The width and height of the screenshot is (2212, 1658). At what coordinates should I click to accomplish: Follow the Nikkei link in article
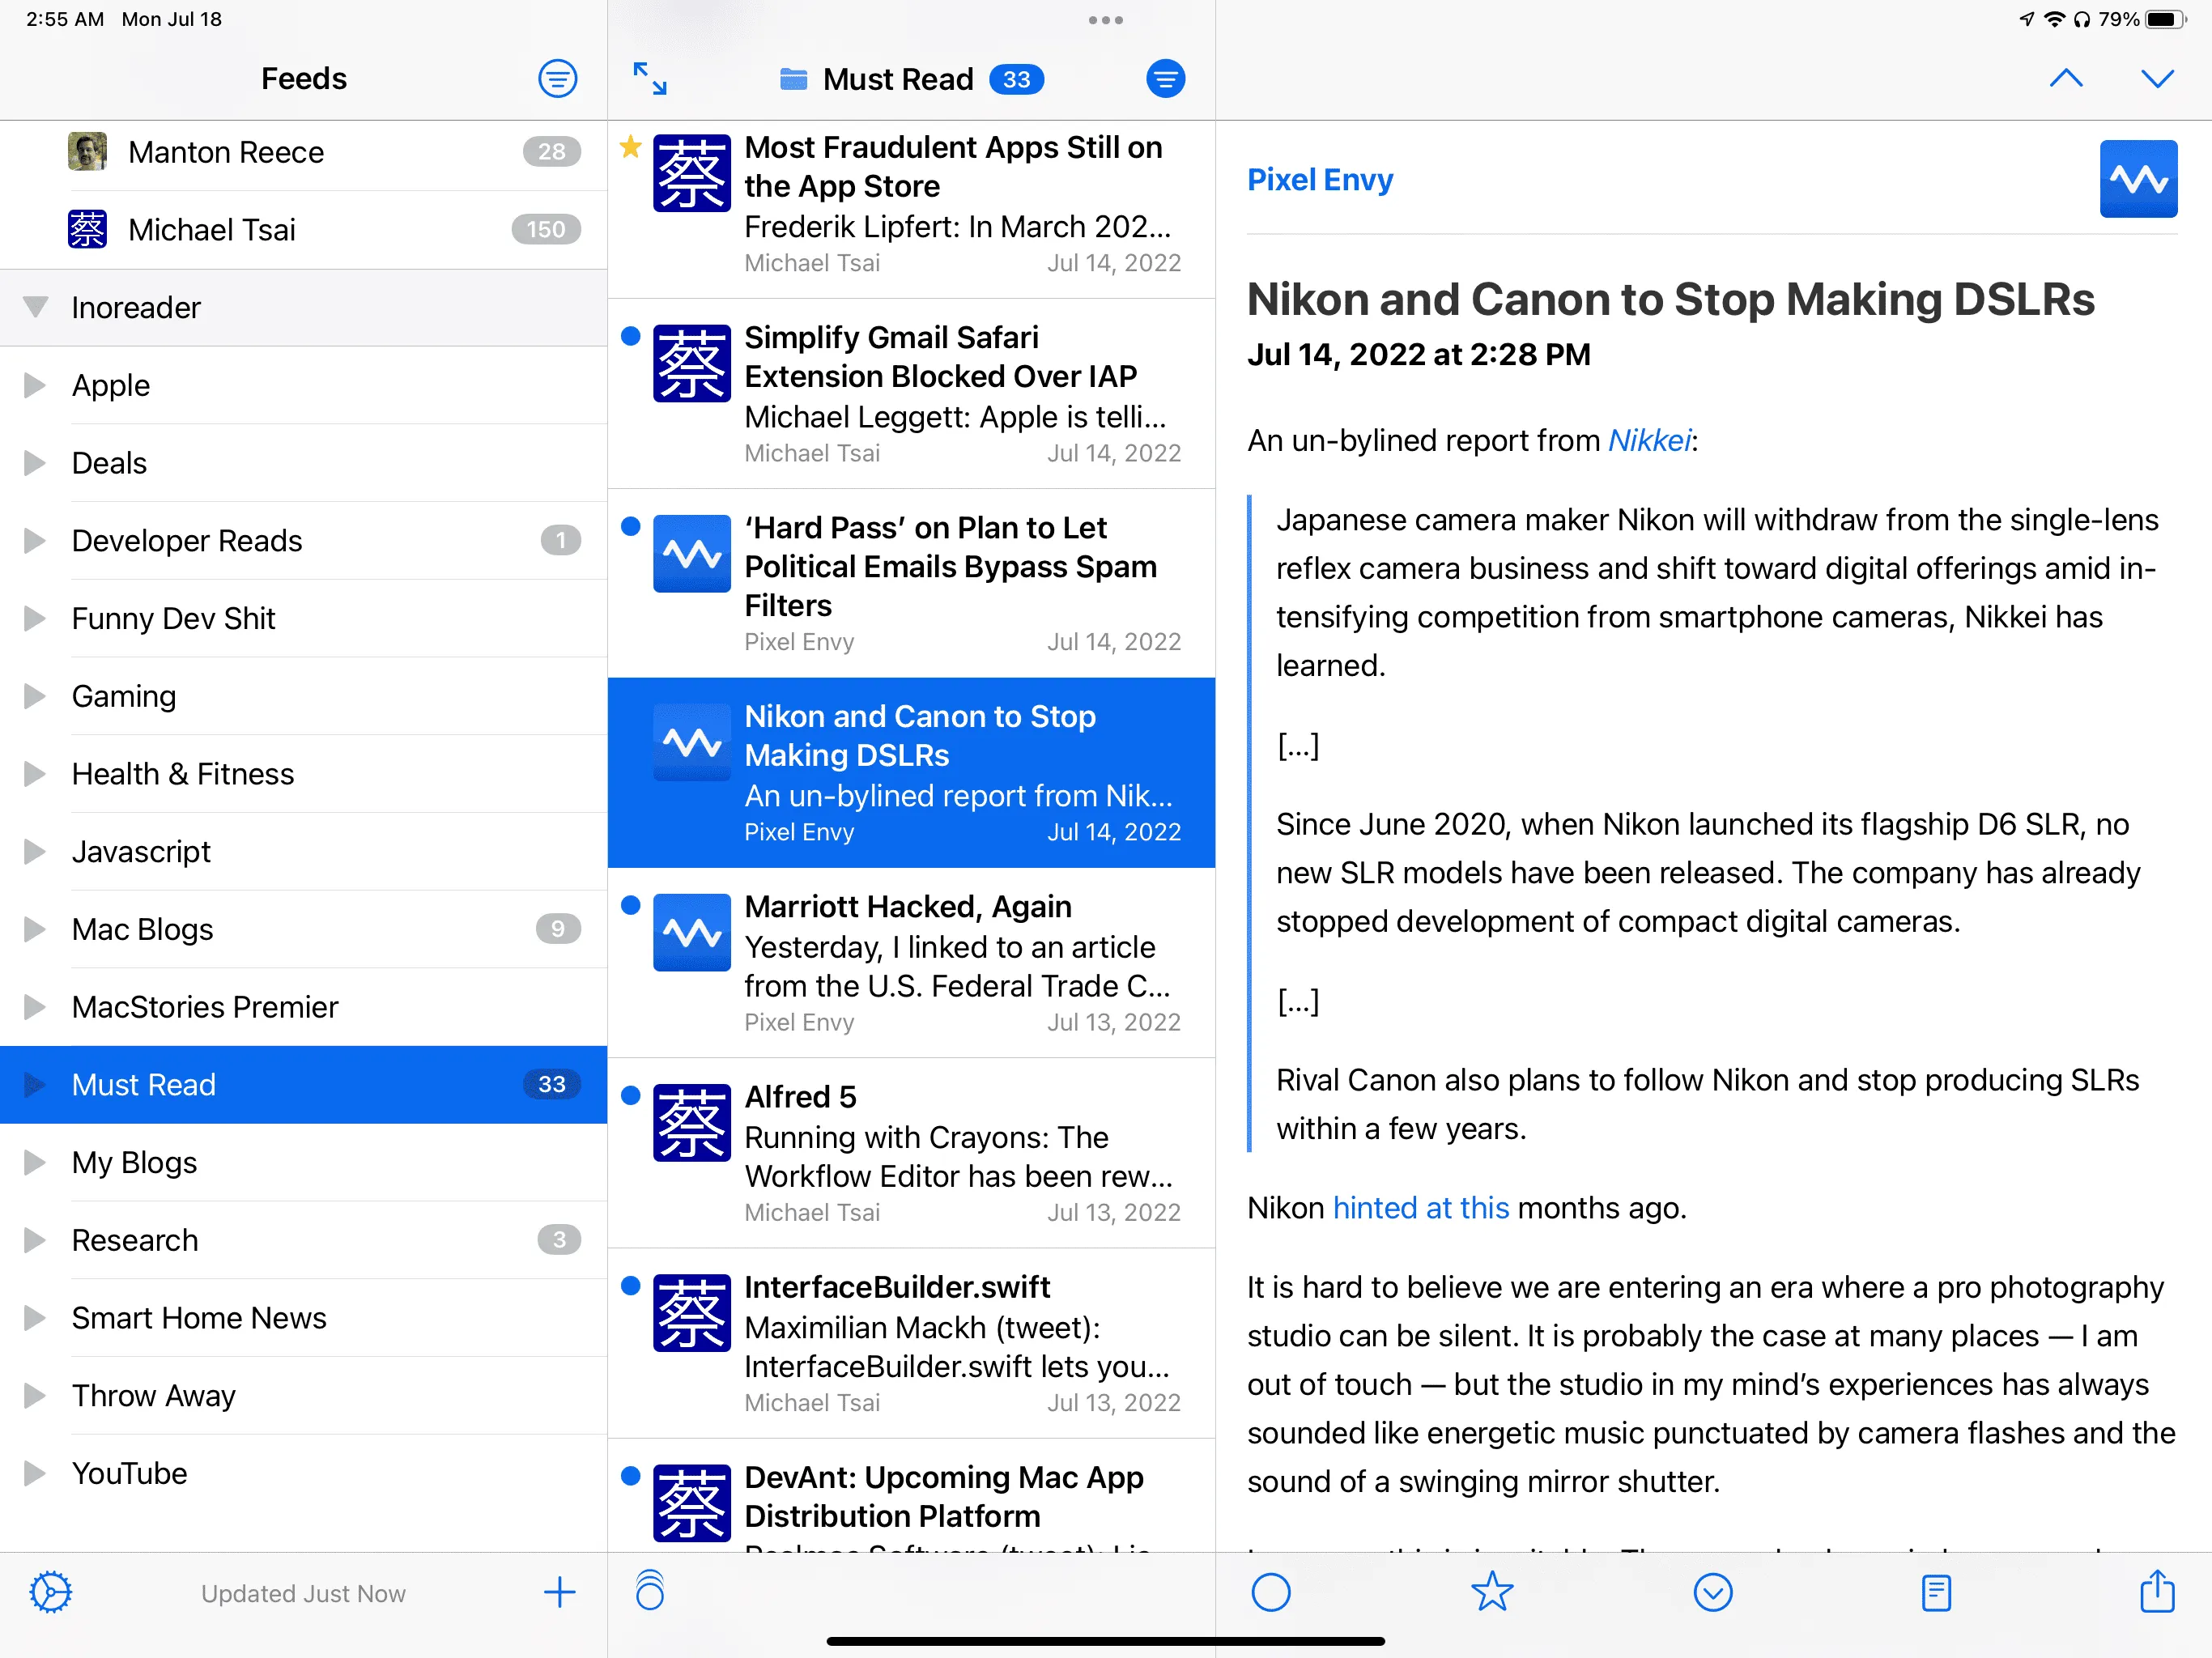pyautogui.click(x=1649, y=440)
